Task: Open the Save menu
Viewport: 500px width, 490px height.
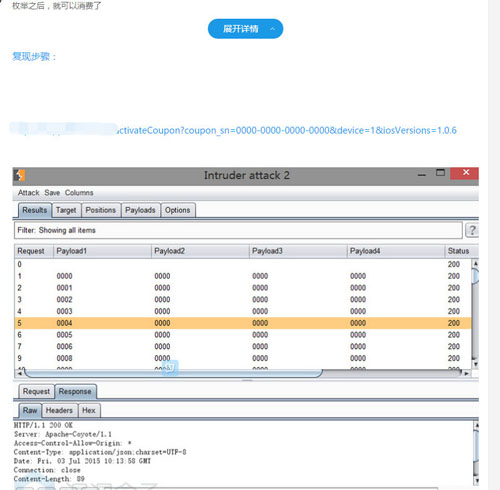Action: (x=52, y=193)
